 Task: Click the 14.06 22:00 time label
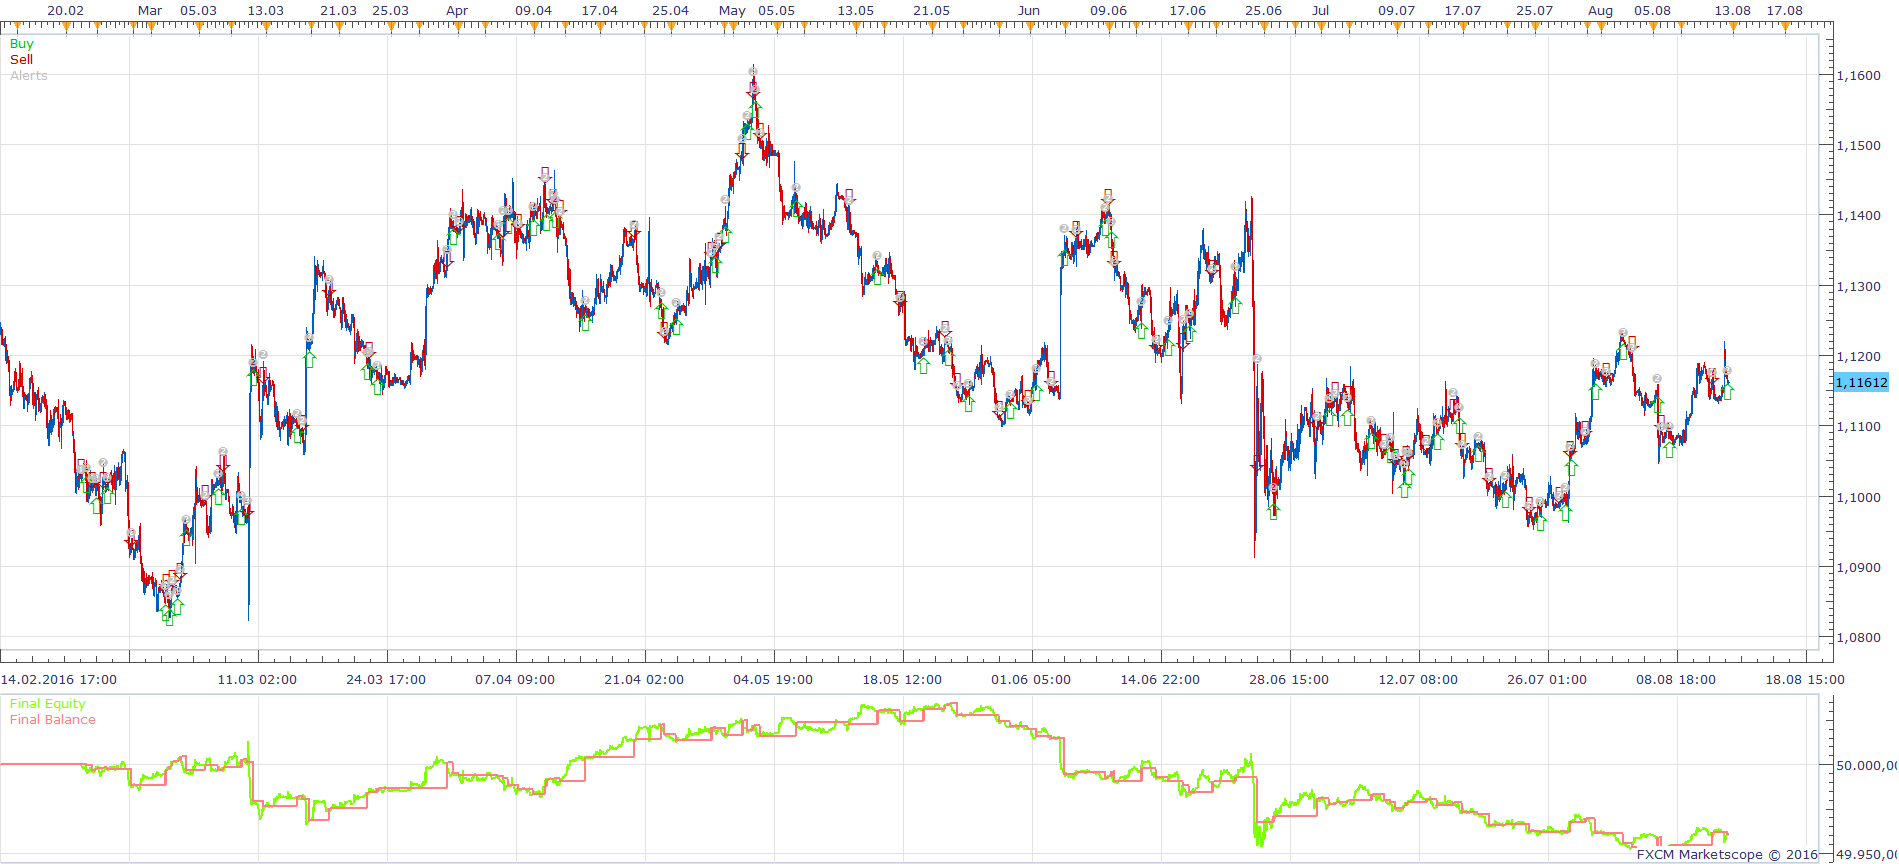[x=1160, y=680]
